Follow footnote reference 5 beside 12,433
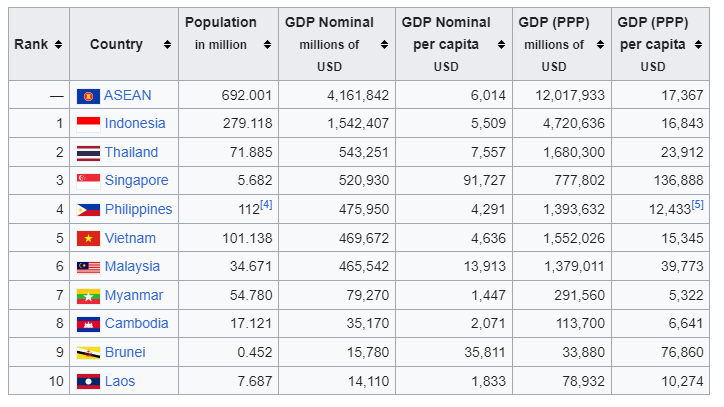The image size is (724, 407). click(698, 205)
